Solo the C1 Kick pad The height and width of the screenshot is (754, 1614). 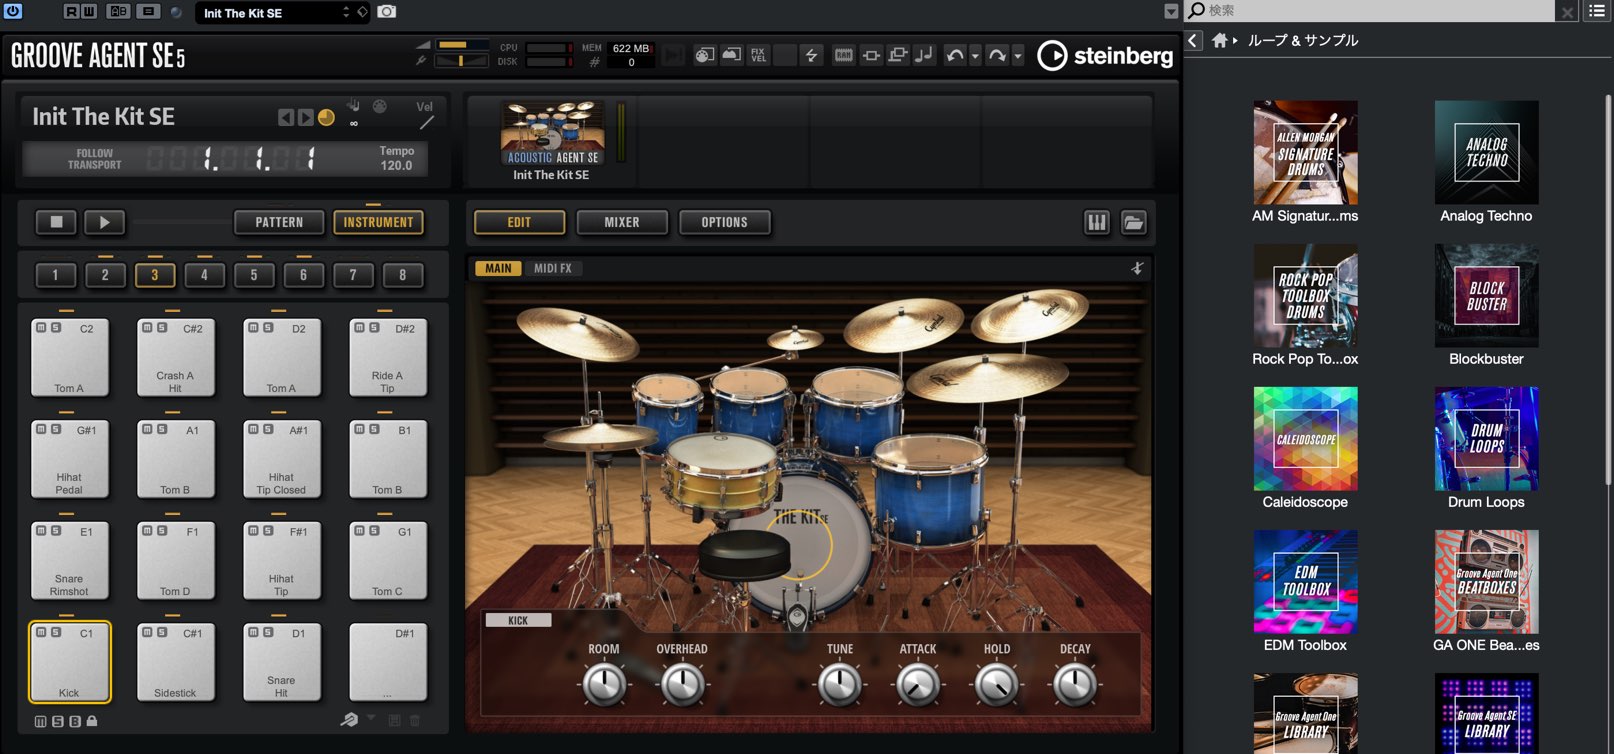click(56, 632)
